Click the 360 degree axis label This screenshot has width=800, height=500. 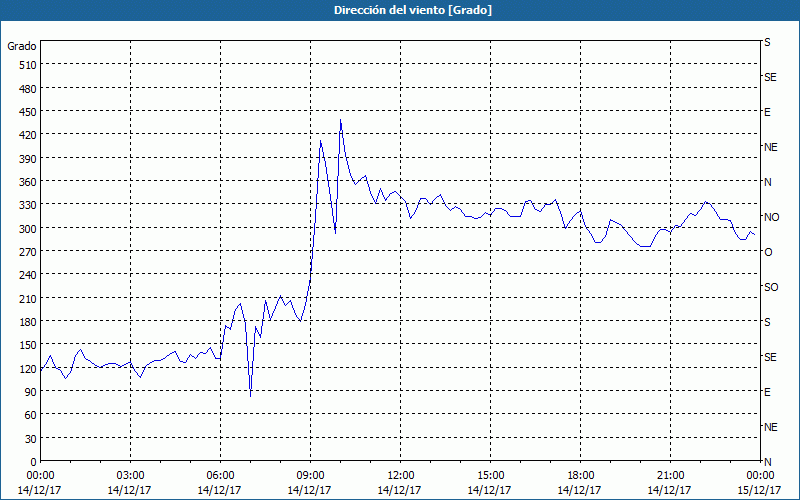28,182
